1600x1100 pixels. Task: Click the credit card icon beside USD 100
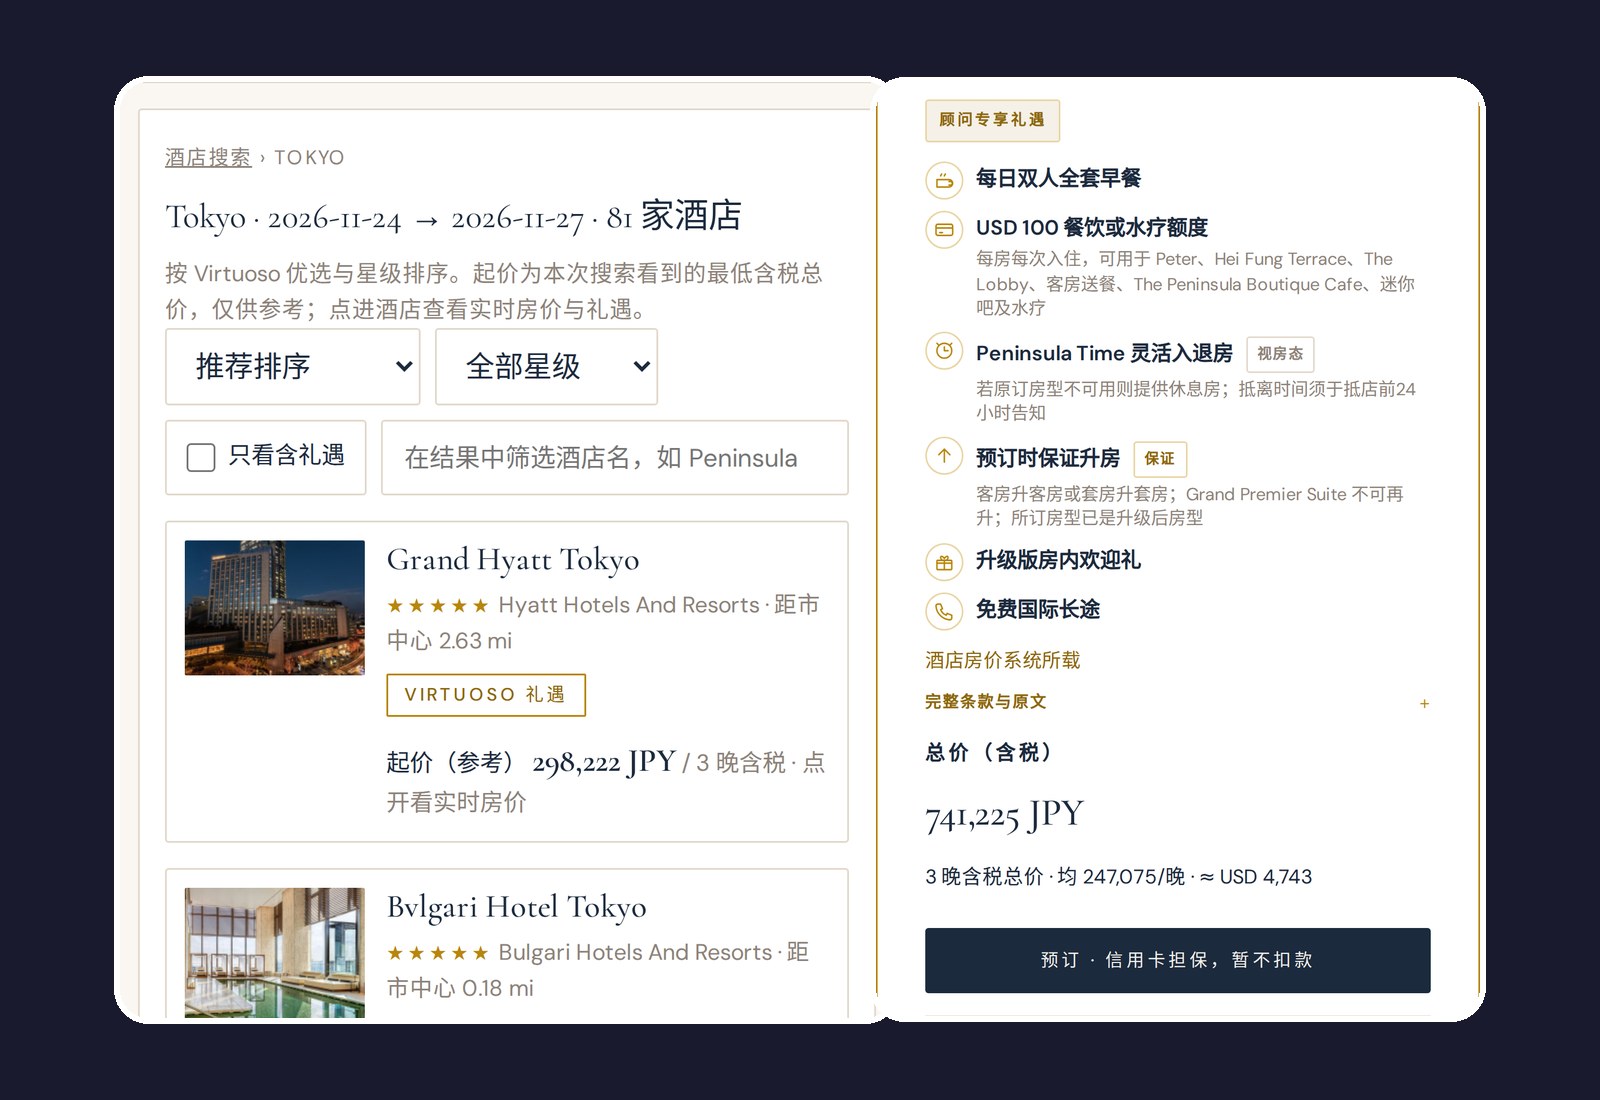click(944, 230)
